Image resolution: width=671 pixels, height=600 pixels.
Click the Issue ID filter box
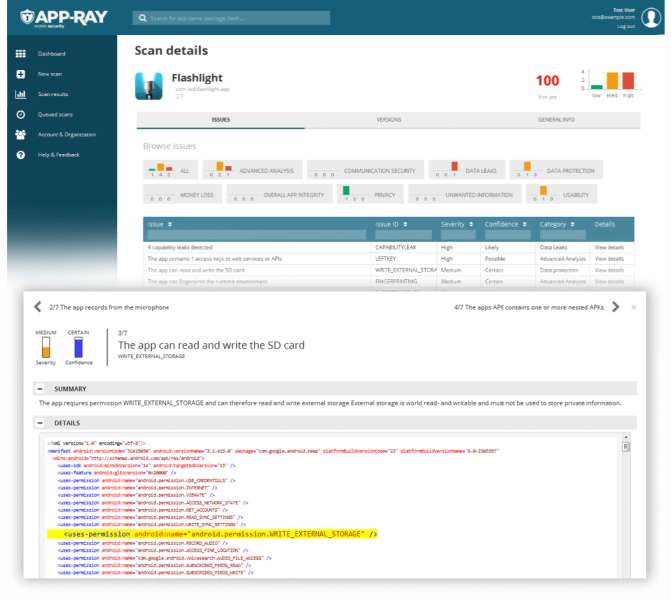(404, 235)
